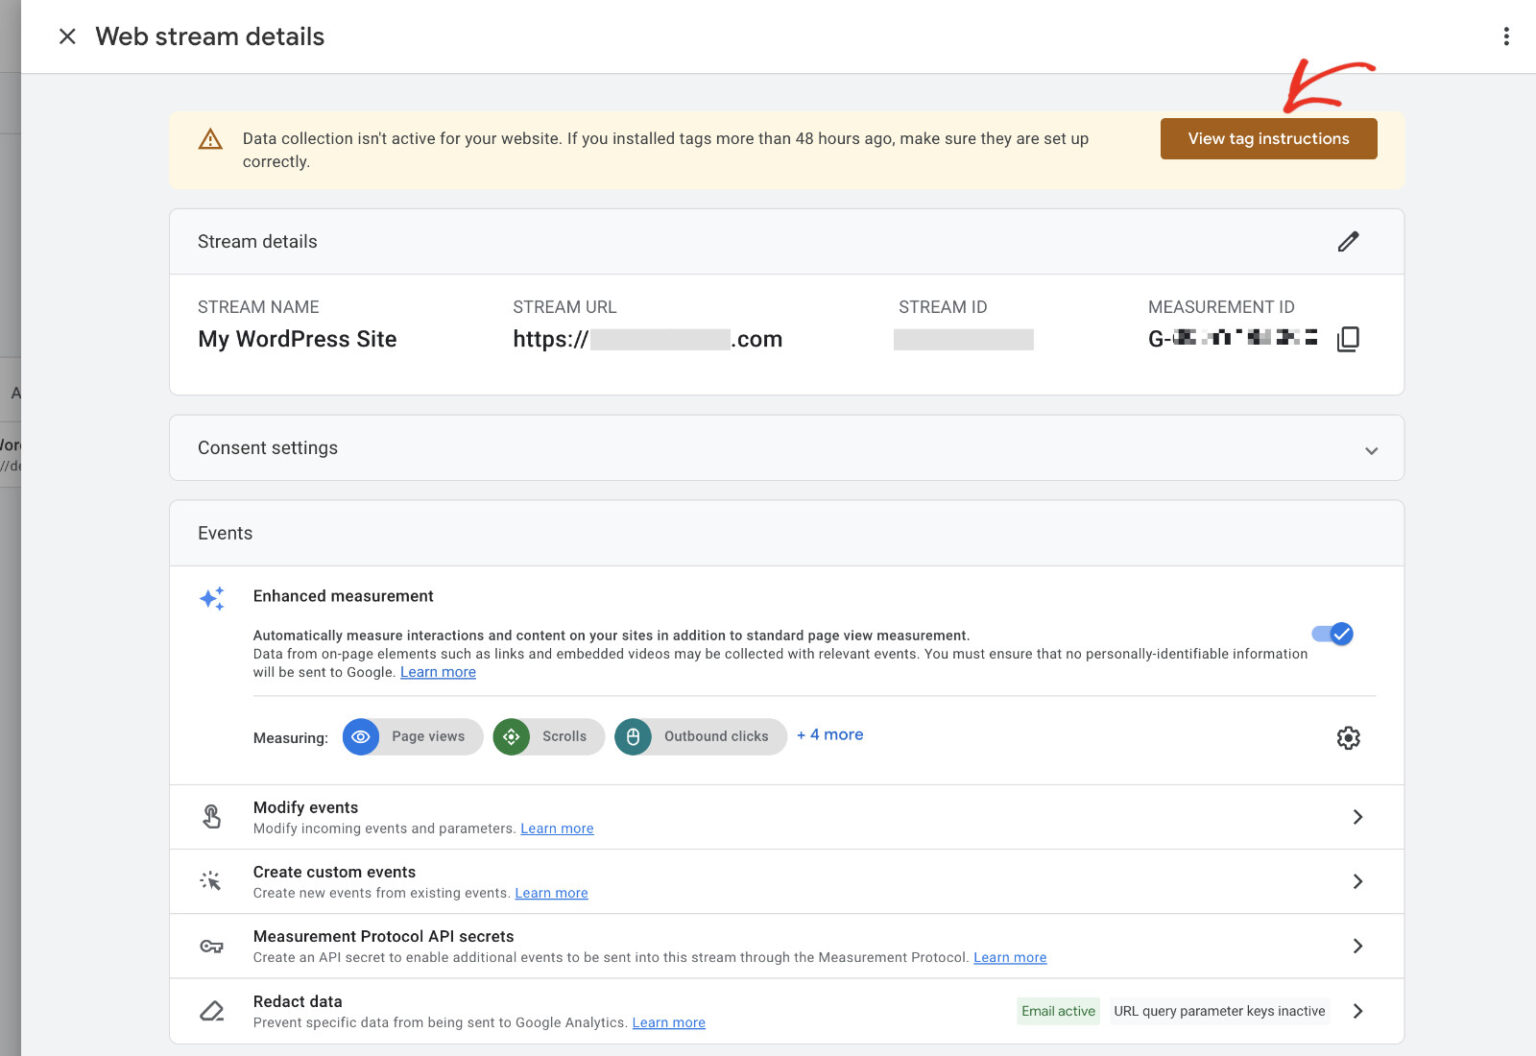Screen dimensions: 1536x1056
Task: Click the Modify events hand icon
Action: pos(211,816)
